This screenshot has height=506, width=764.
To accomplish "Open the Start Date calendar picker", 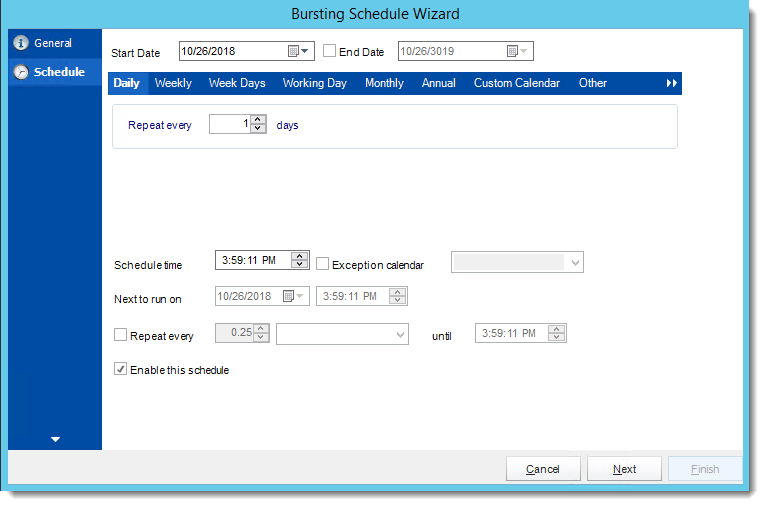I will 298,51.
